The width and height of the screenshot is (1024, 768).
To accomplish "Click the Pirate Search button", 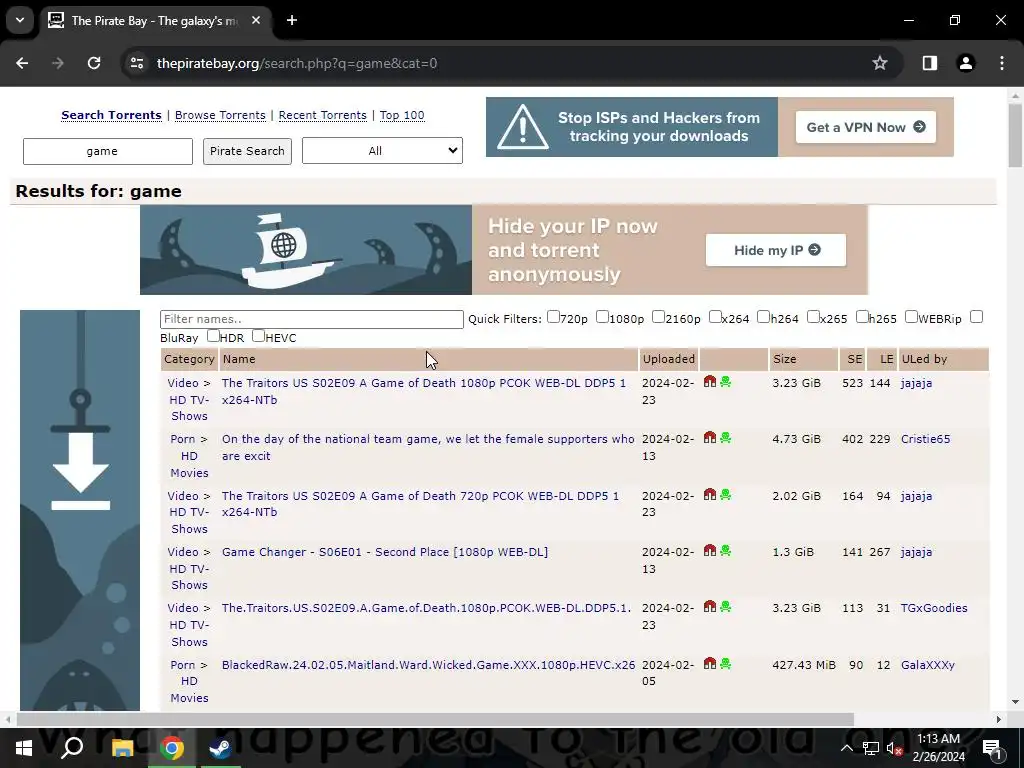I will click(247, 151).
